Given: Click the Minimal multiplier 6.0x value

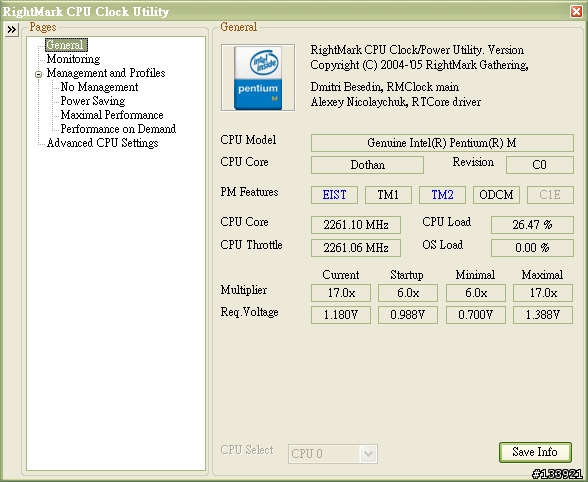Looking at the screenshot, I should 476,293.
